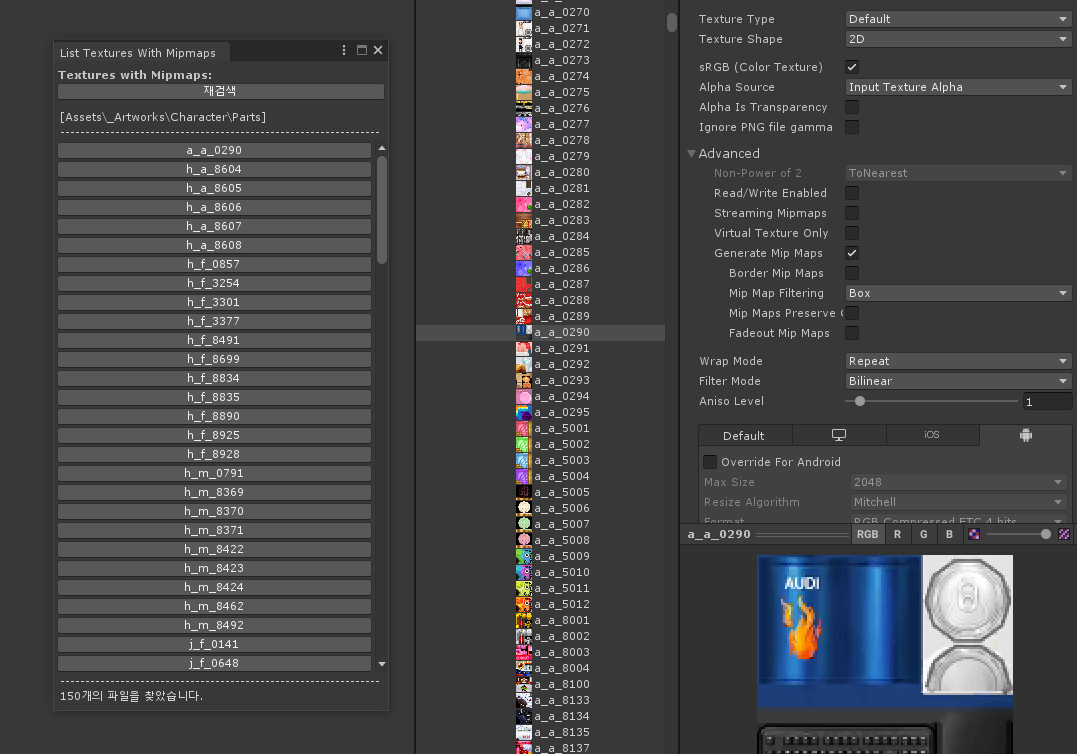This screenshot has height=754, width=1077.
Task: Select h_f_0857 in the mipmap results list
Action: pos(213,264)
